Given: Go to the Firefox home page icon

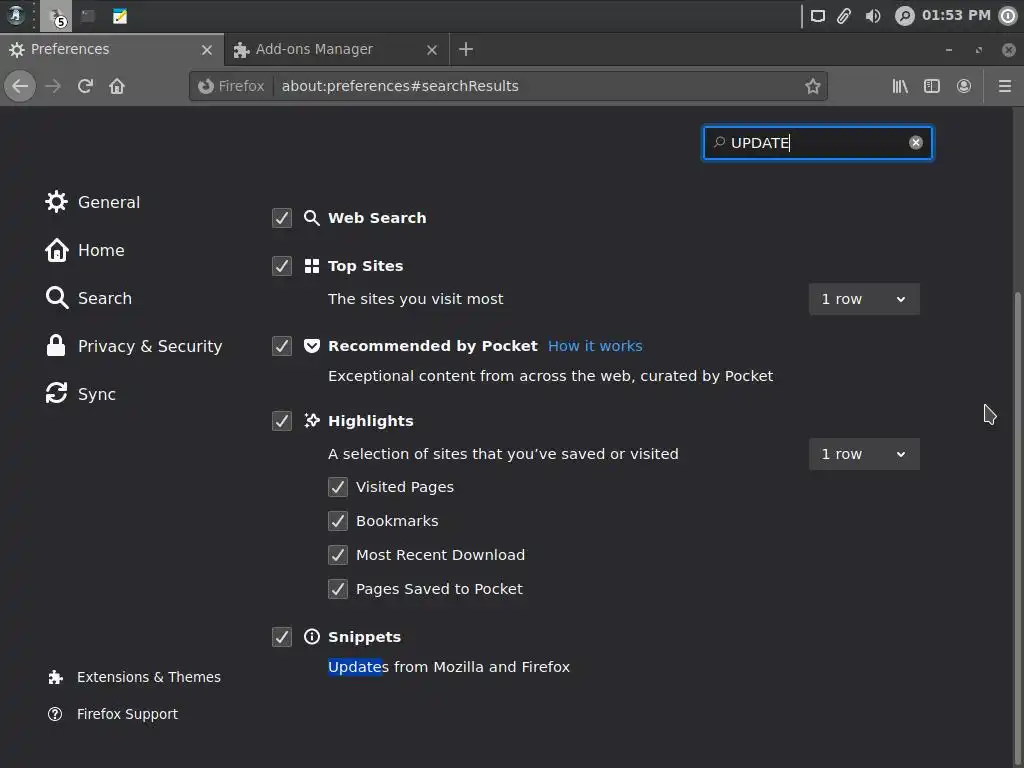Looking at the screenshot, I should click(117, 86).
